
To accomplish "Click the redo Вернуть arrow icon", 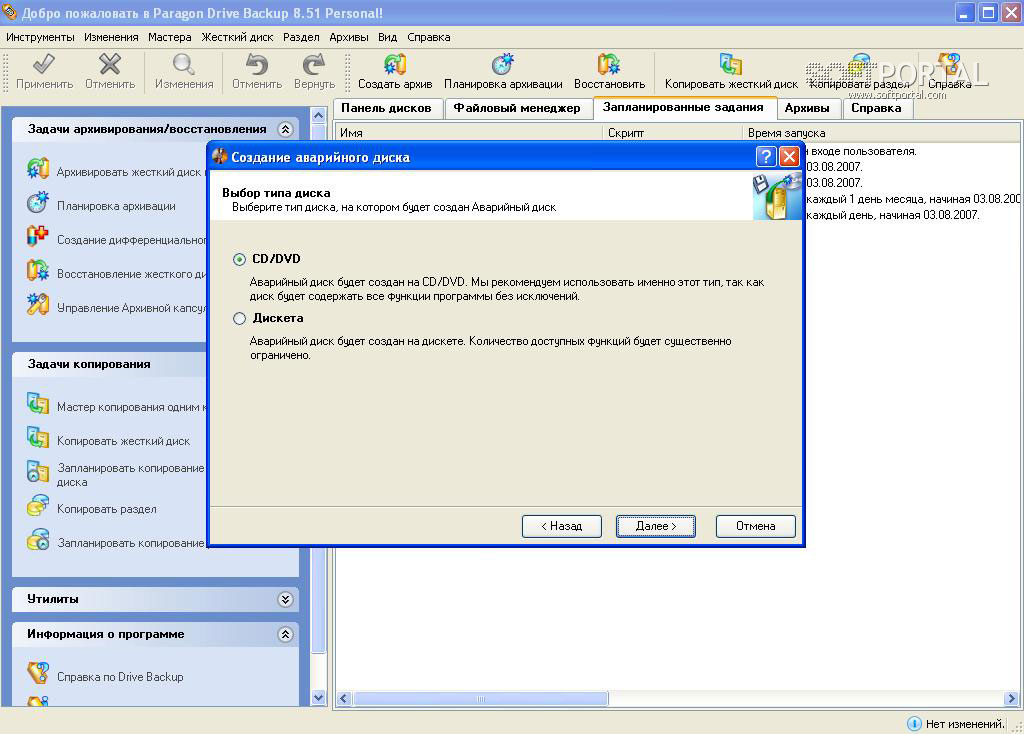I will point(314,64).
